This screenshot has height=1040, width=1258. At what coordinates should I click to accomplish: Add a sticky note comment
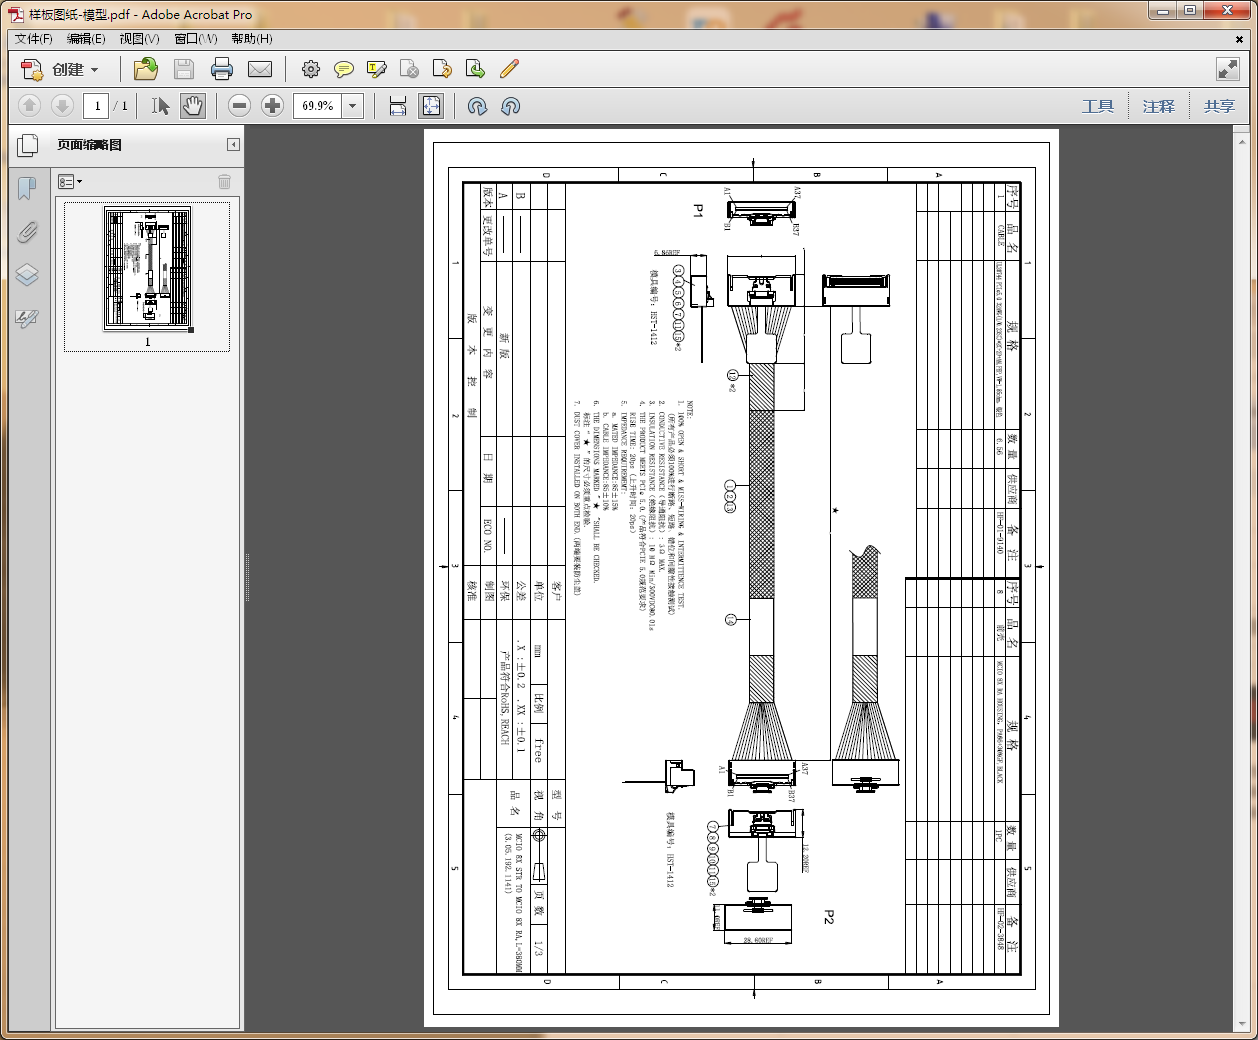[x=344, y=69]
